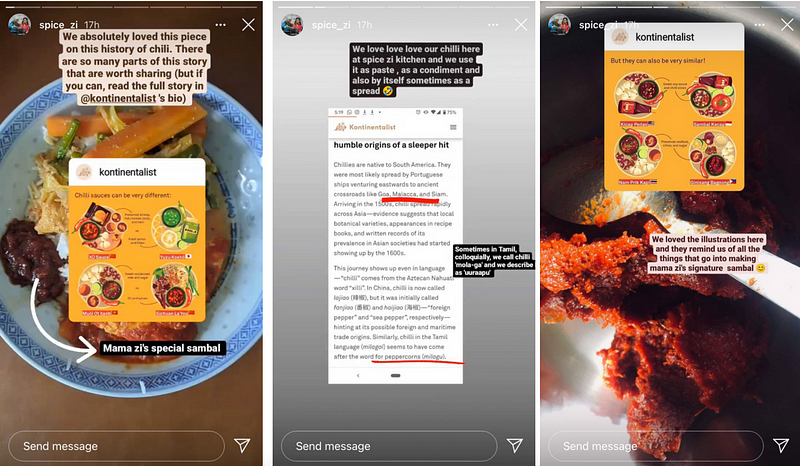Viewport: 800px width, 466px height.
Task: Click Send message field in third story
Action: (656, 446)
